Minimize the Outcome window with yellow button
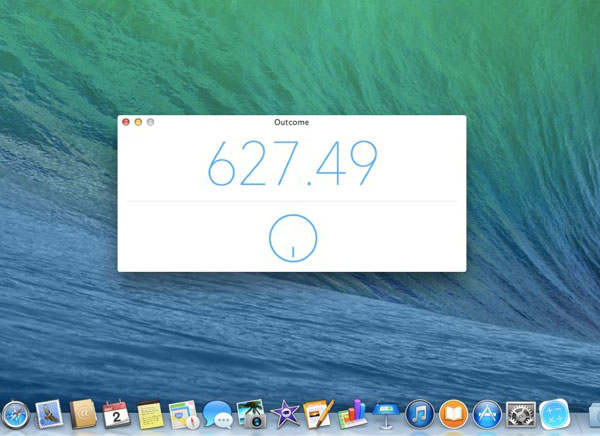The image size is (600, 436). pos(138,122)
